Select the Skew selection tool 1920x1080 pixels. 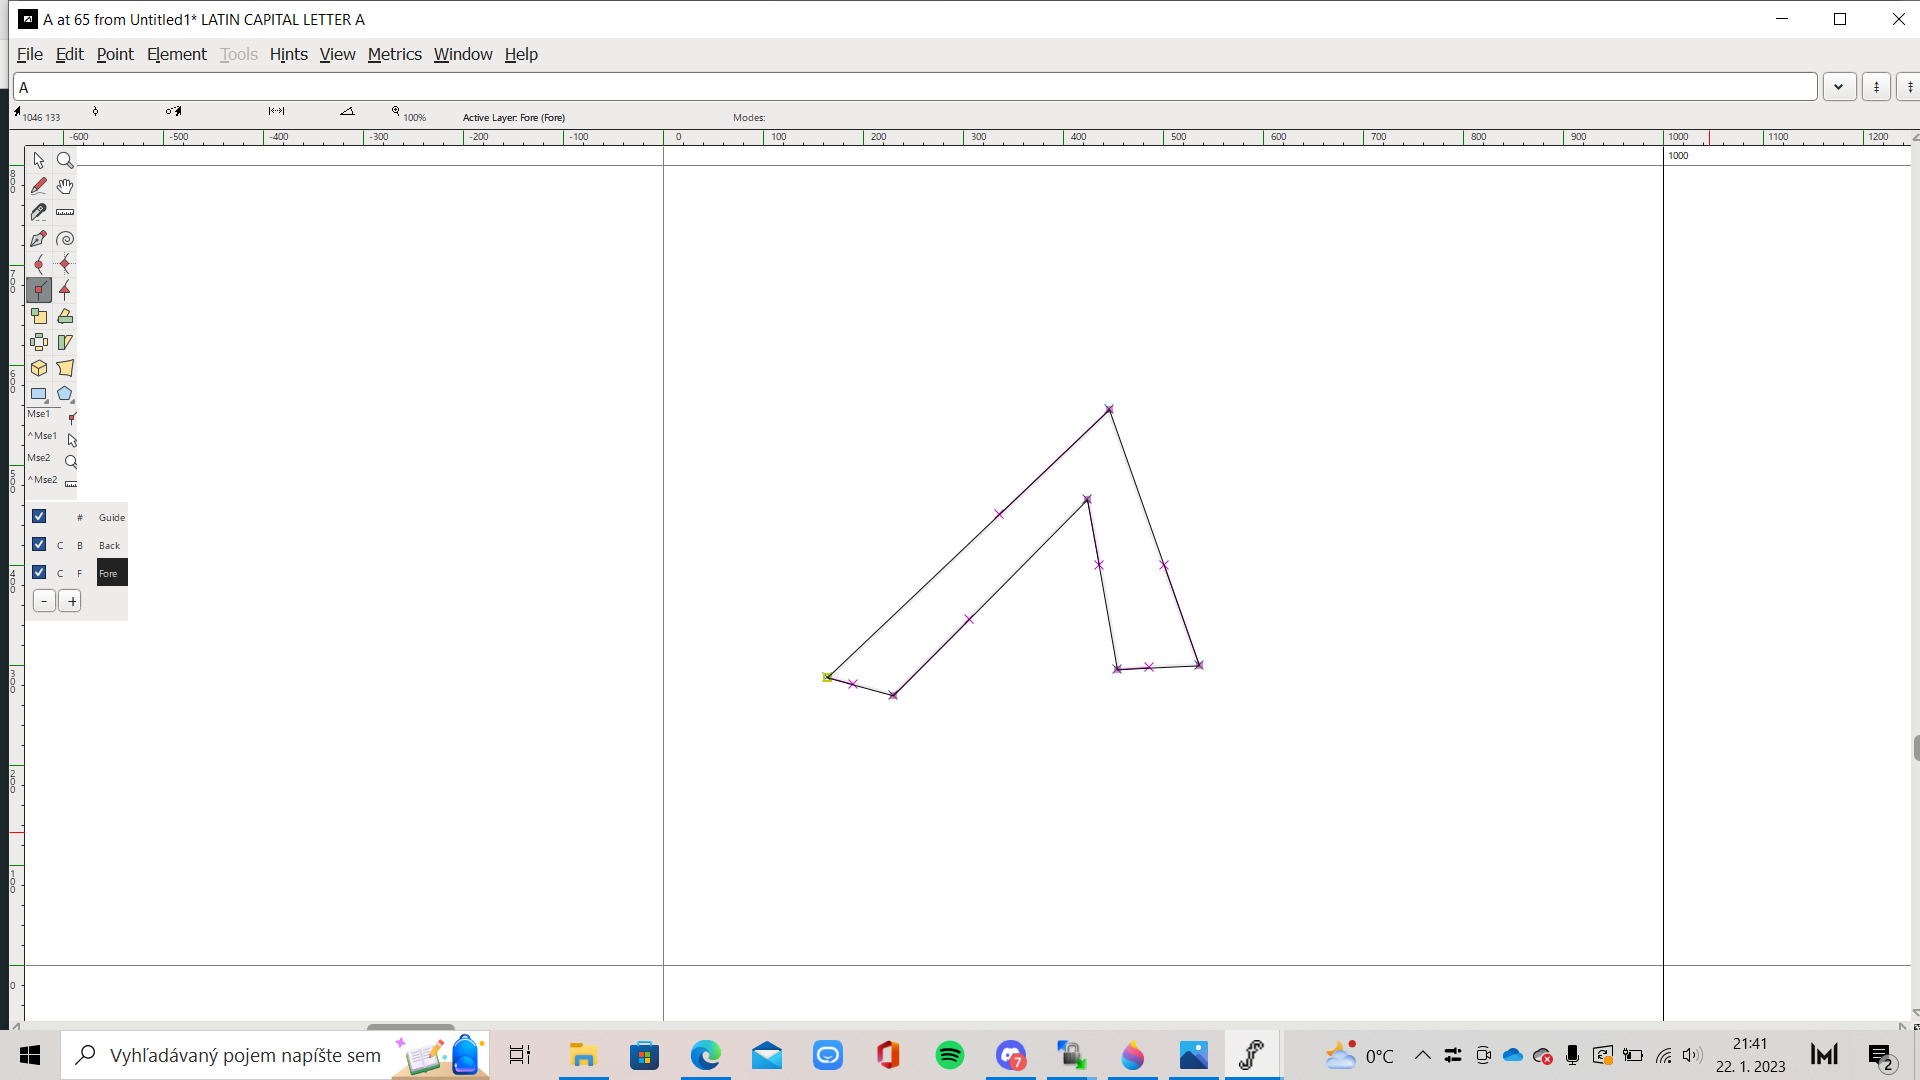(x=65, y=342)
